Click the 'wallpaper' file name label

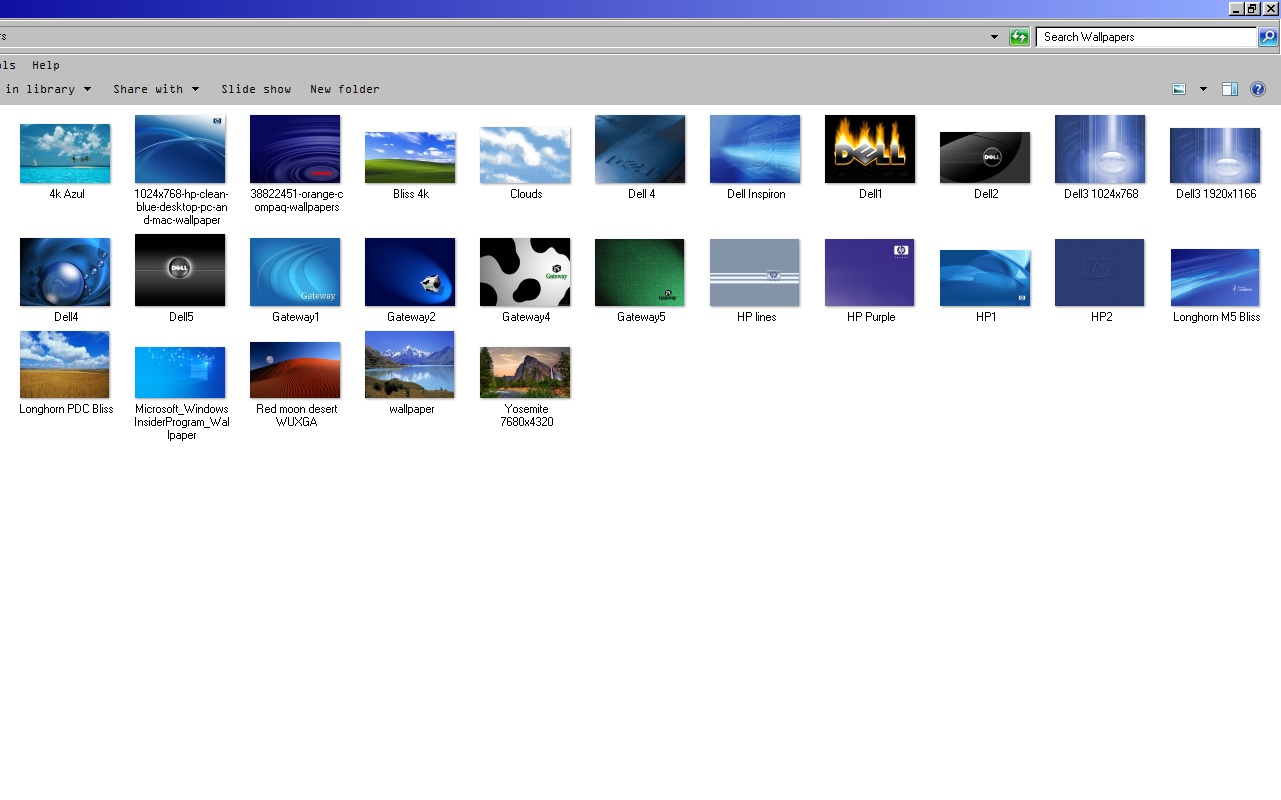point(411,409)
